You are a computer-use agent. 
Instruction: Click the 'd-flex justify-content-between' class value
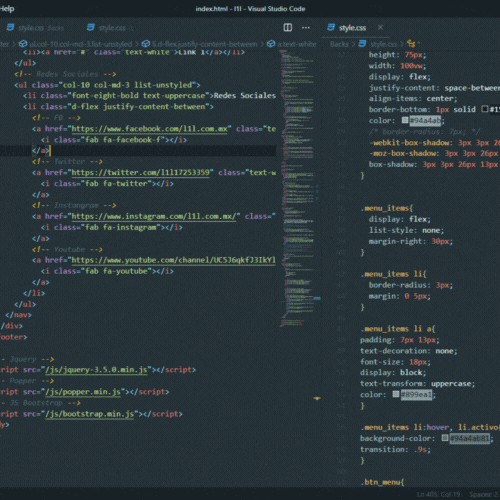click(138, 107)
